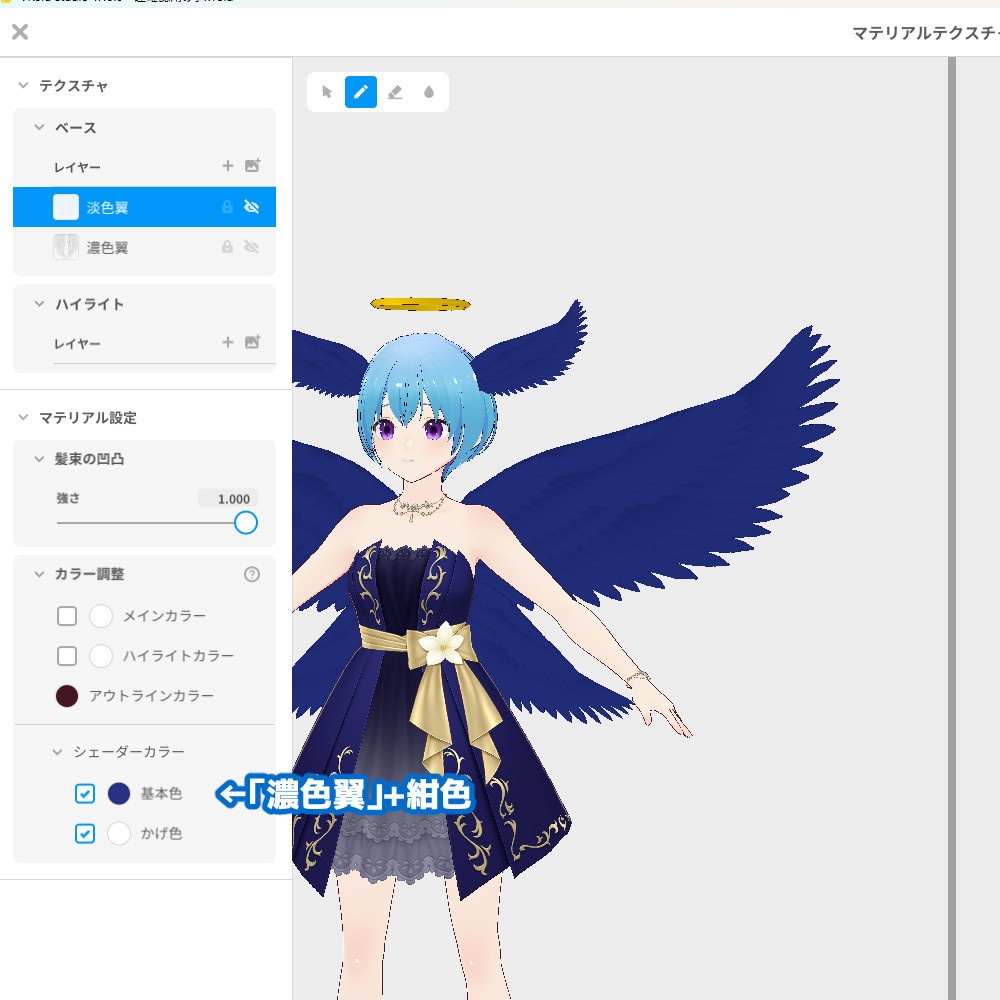Open the カラー調整 help icon
Image resolution: width=1000 pixels, height=1000 pixels.
252,574
